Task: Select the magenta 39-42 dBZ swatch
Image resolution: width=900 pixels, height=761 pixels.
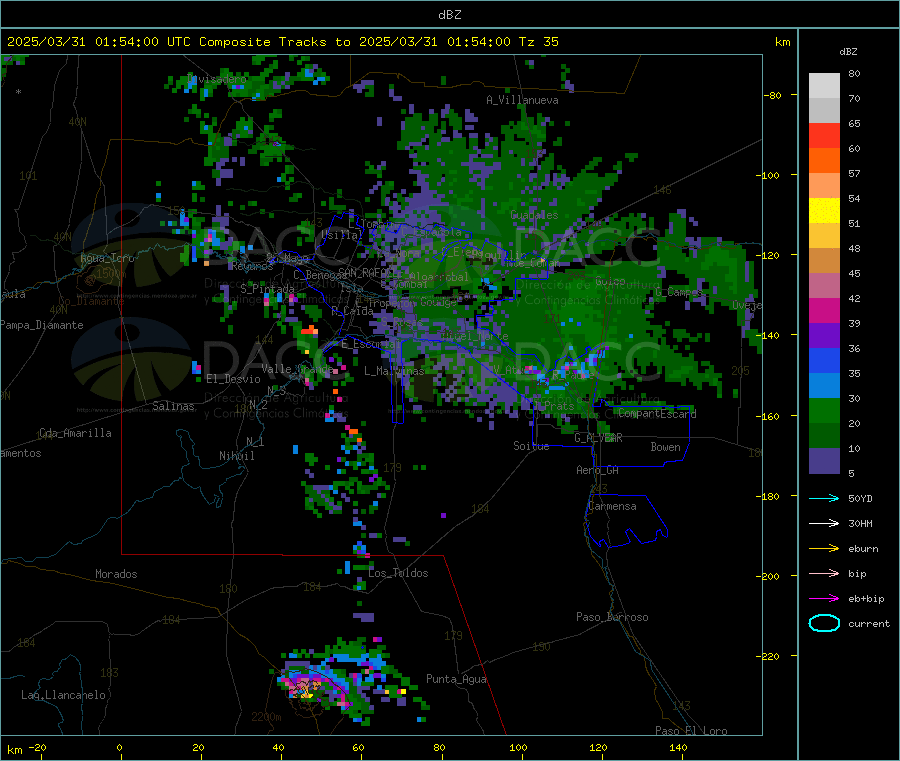Action: click(824, 310)
